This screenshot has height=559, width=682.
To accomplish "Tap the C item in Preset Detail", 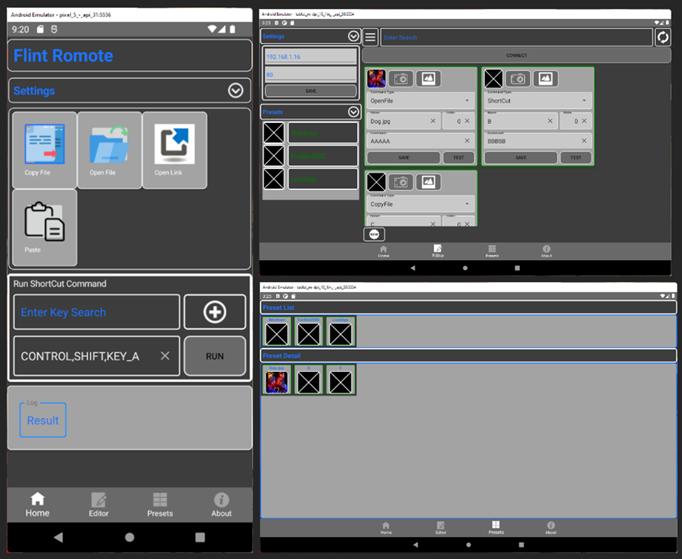I will [x=340, y=380].
